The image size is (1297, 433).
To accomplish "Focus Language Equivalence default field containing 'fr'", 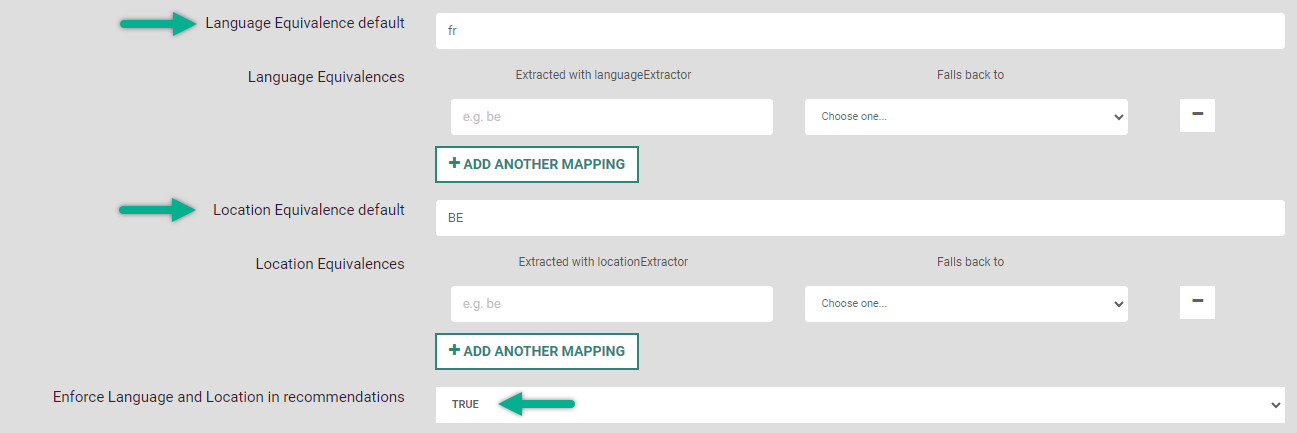I will point(859,31).
